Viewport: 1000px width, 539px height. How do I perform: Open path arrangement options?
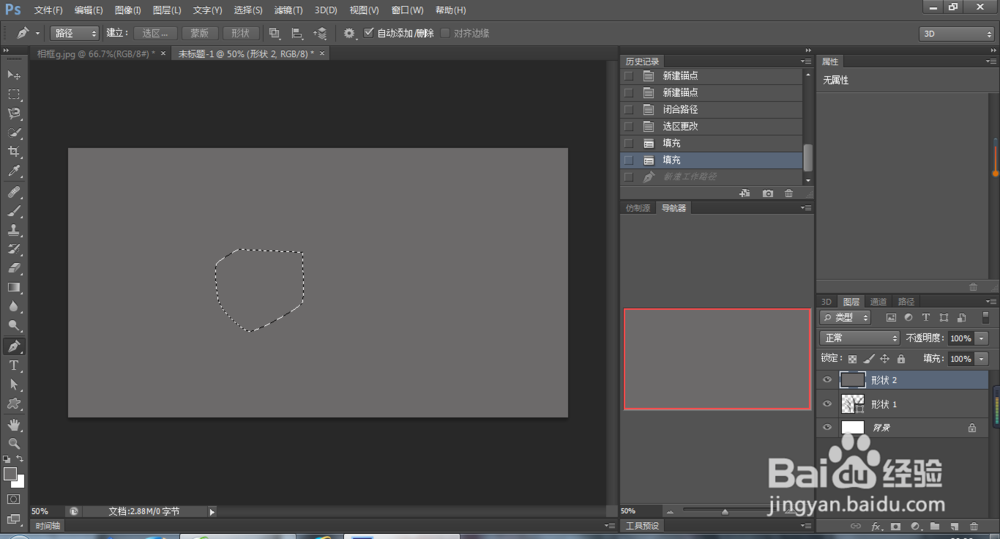320,33
